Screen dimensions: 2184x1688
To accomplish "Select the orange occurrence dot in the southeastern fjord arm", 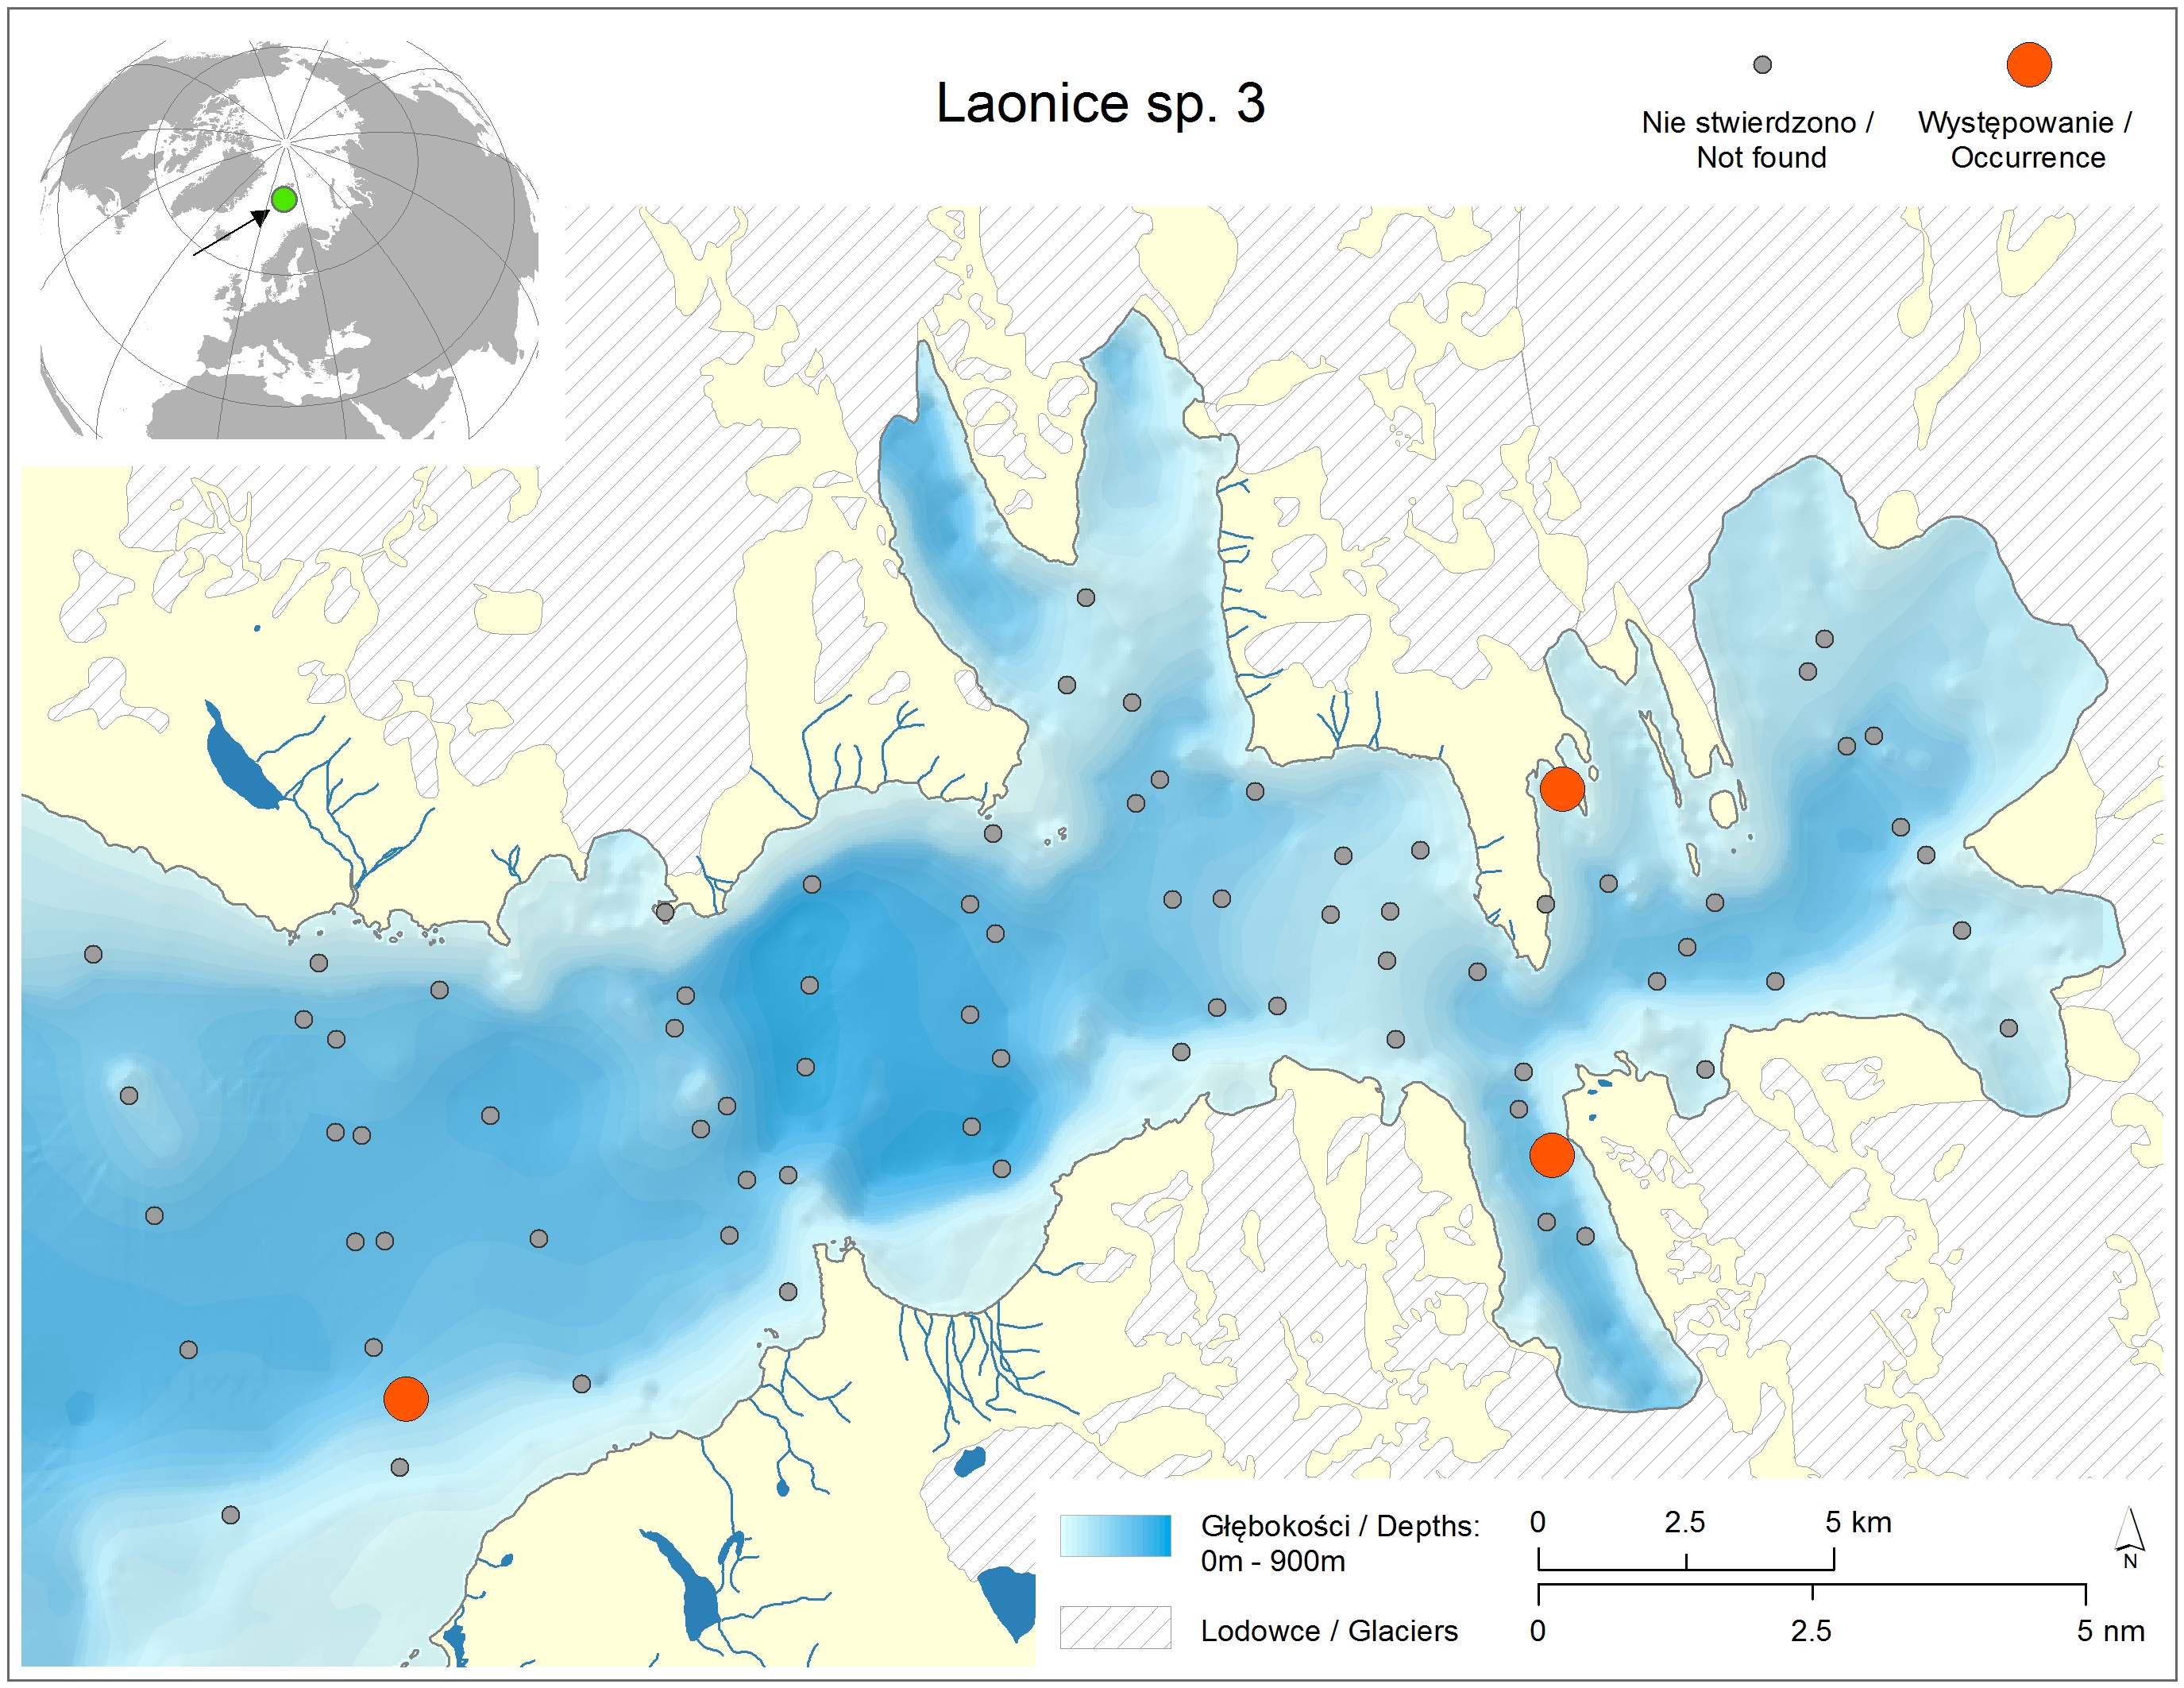I will [1552, 1155].
